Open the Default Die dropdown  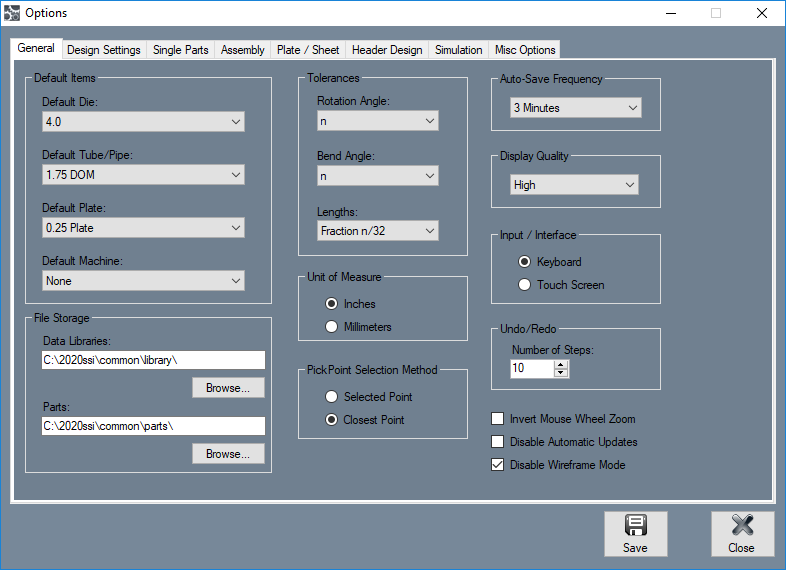coord(143,122)
